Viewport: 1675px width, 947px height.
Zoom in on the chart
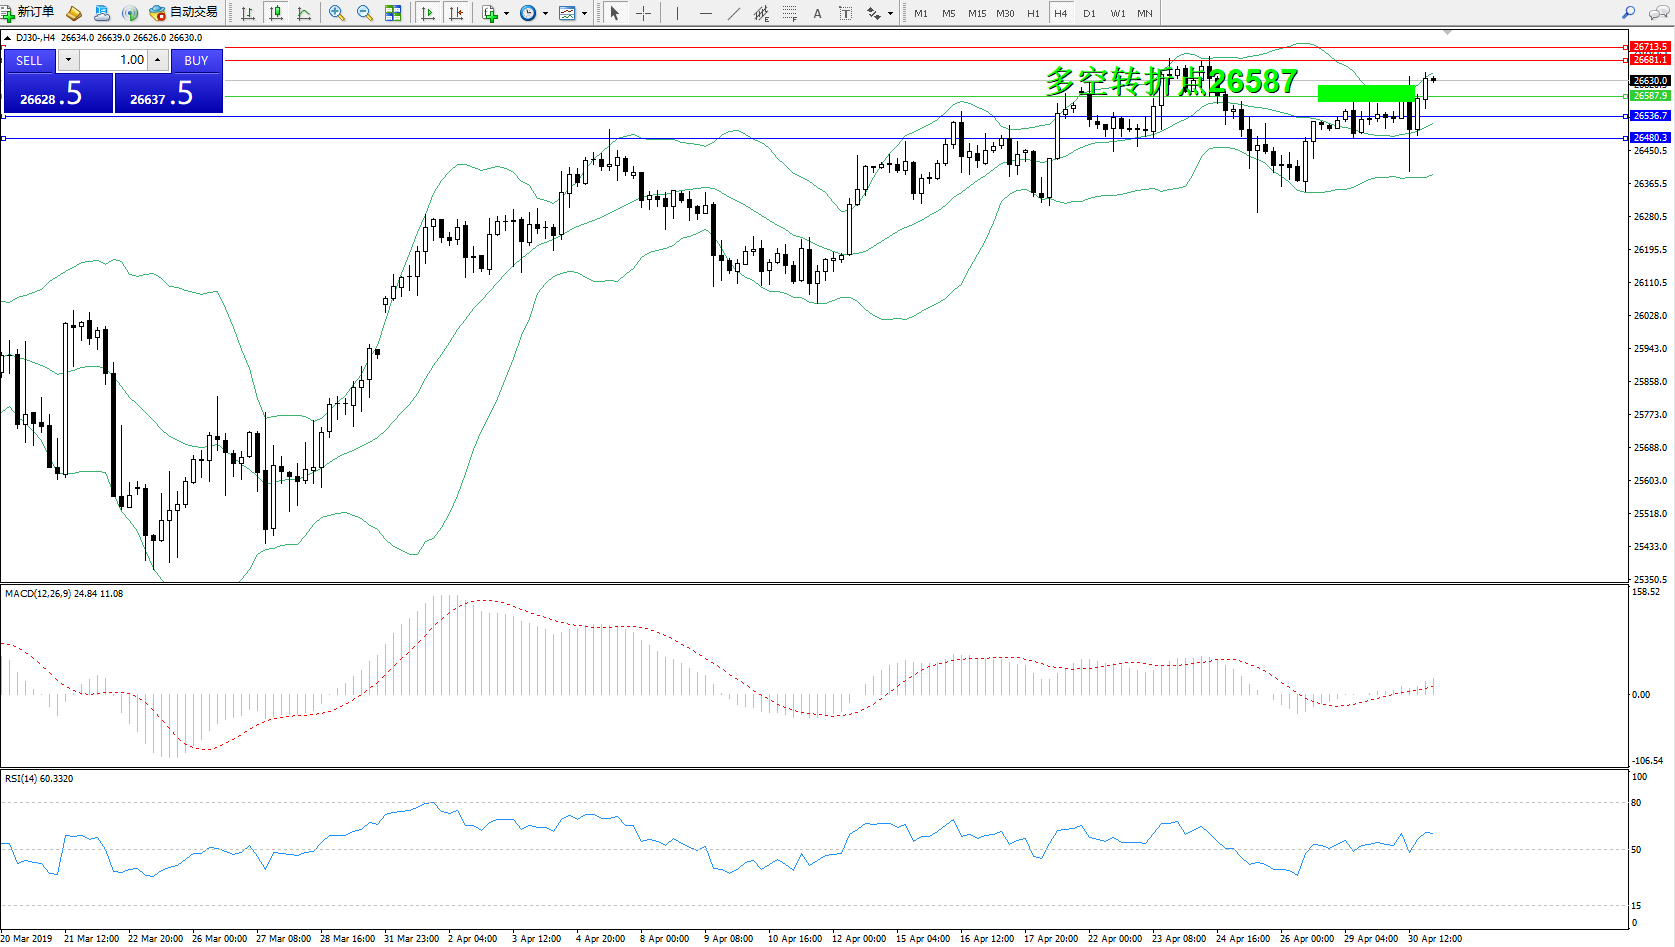click(x=337, y=13)
